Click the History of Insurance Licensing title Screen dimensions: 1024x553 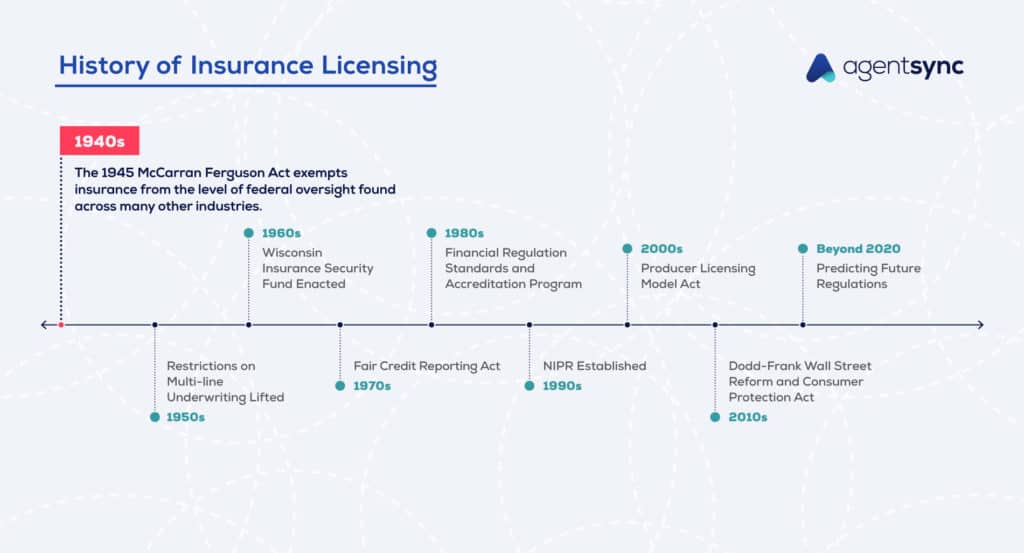(247, 66)
